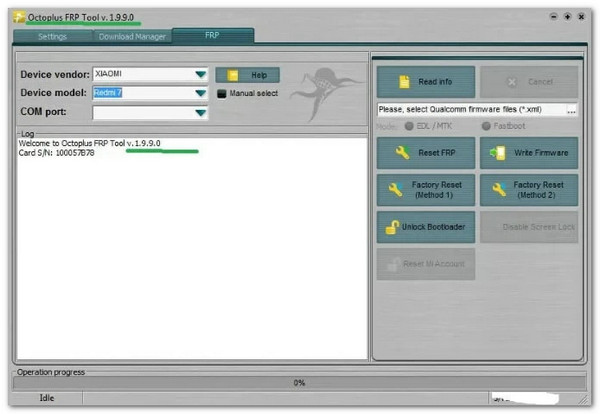Click the Unlock Bootloader button

(x=426, y=227)
